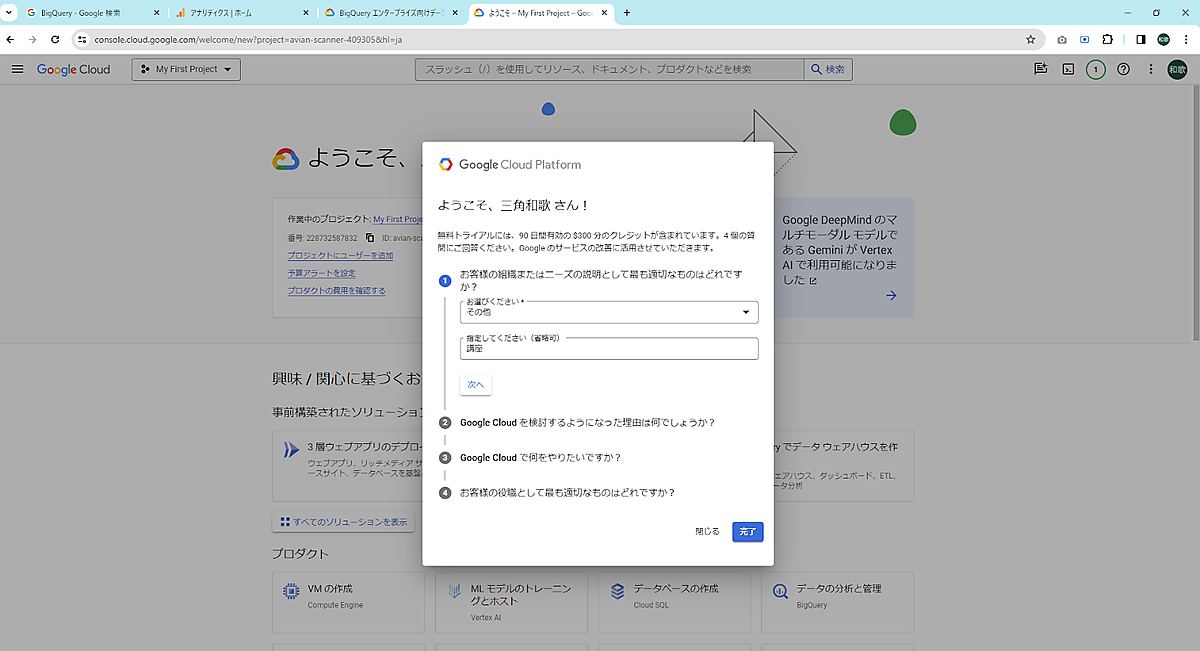Activate Cloud Shell terminal icon

(x=1068, y=69)
